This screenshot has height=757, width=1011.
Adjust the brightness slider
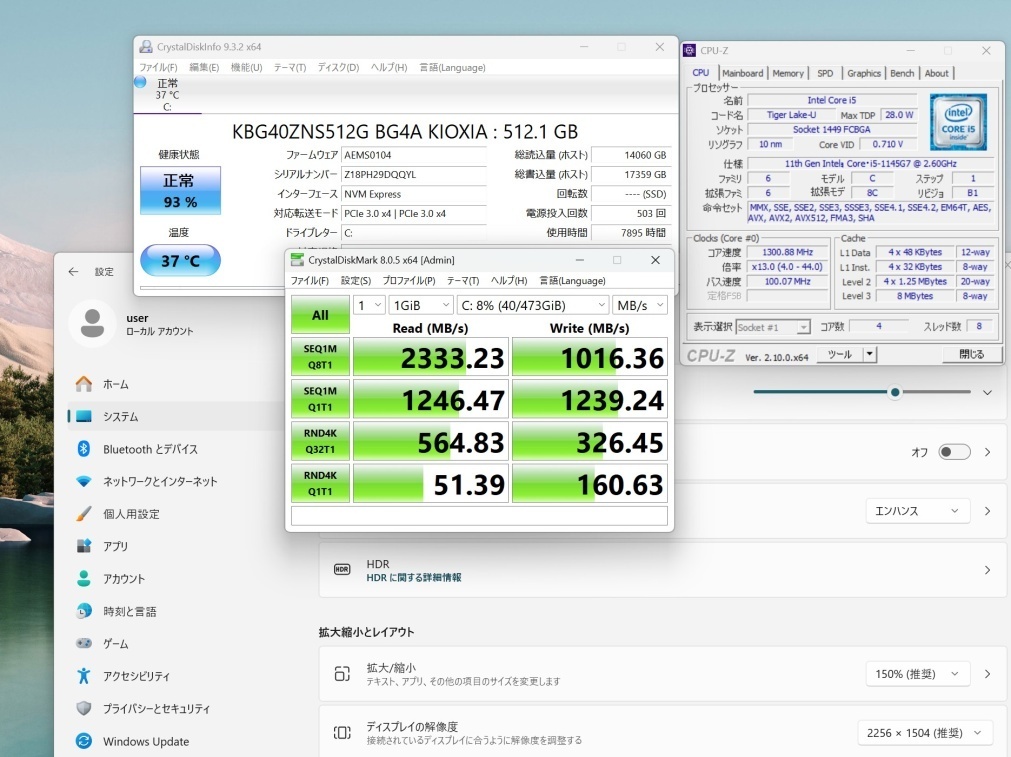coord(895,392)
